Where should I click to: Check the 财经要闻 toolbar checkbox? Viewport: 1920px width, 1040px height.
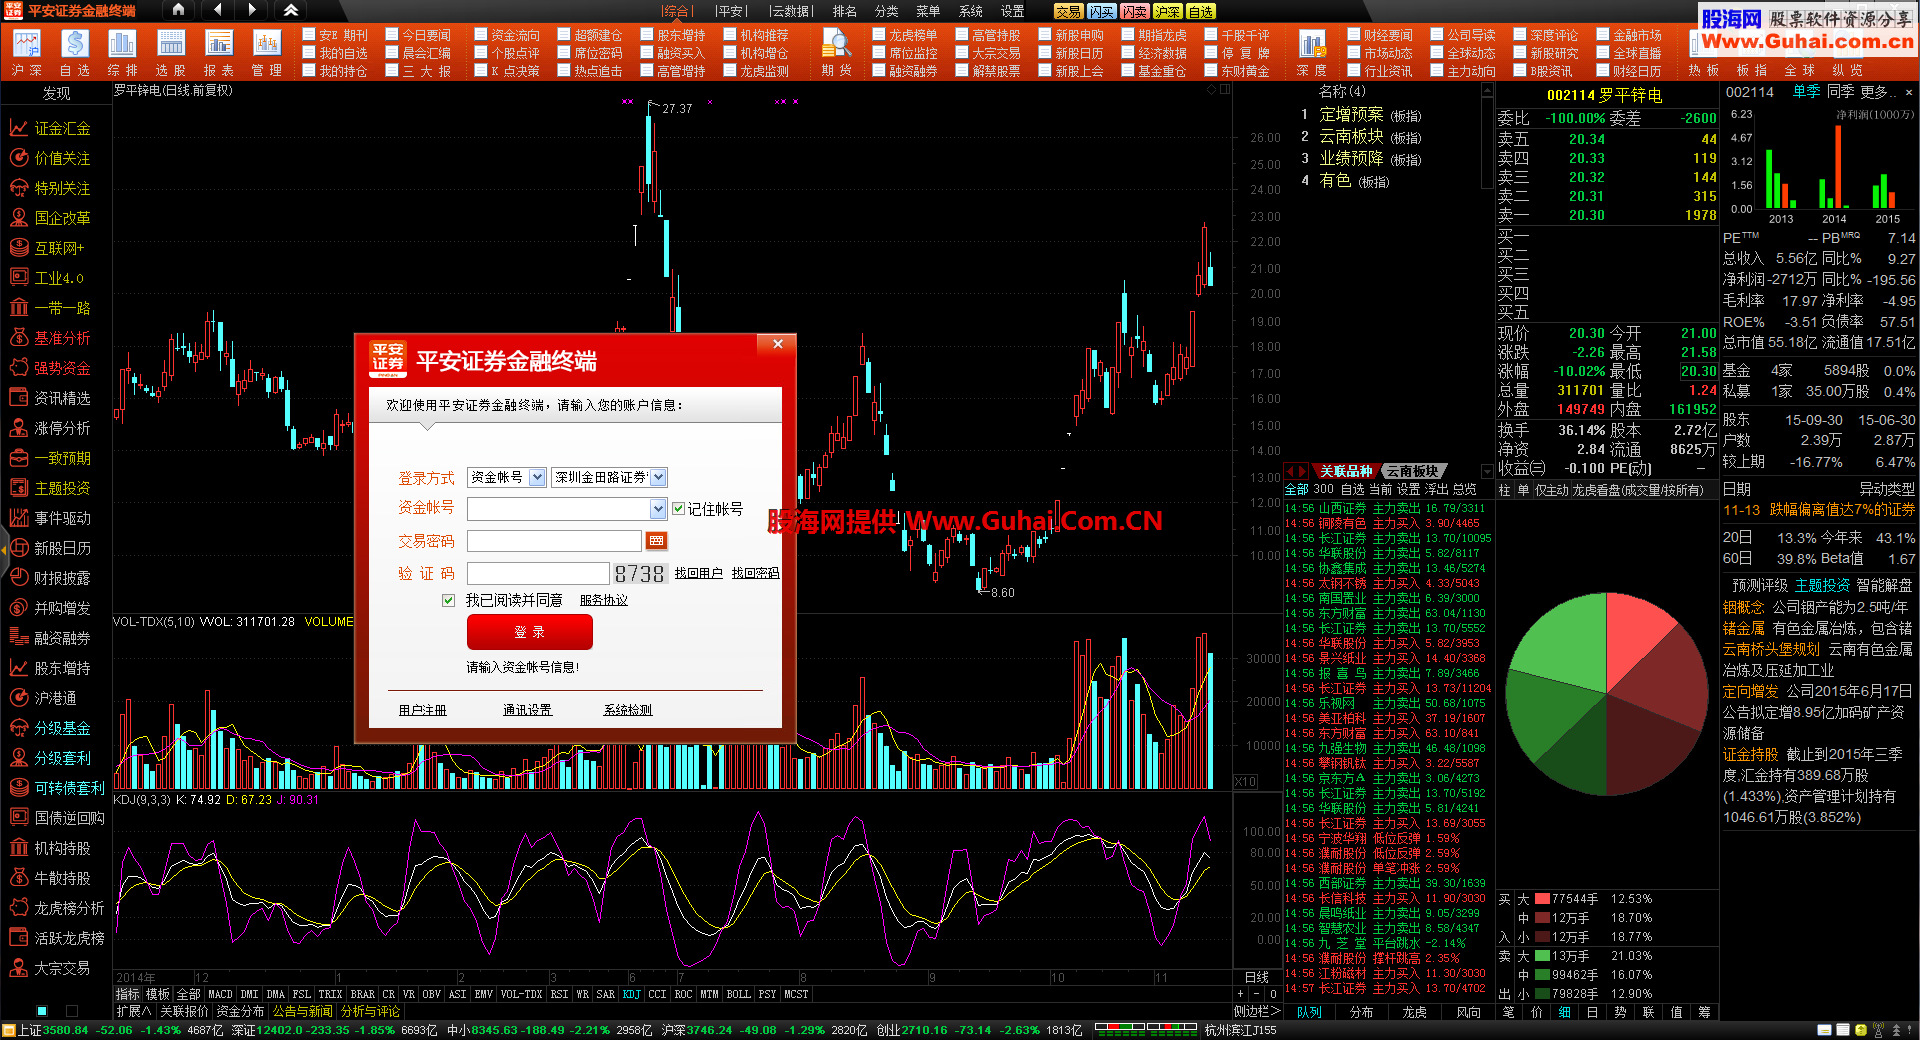pos(1354,35)
